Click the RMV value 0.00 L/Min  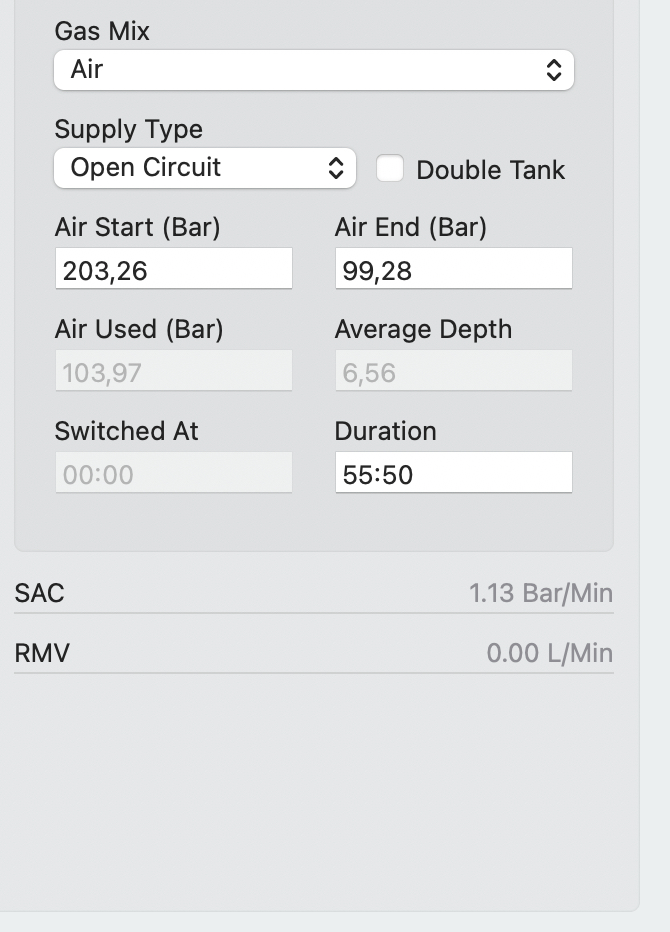(550, 653)
